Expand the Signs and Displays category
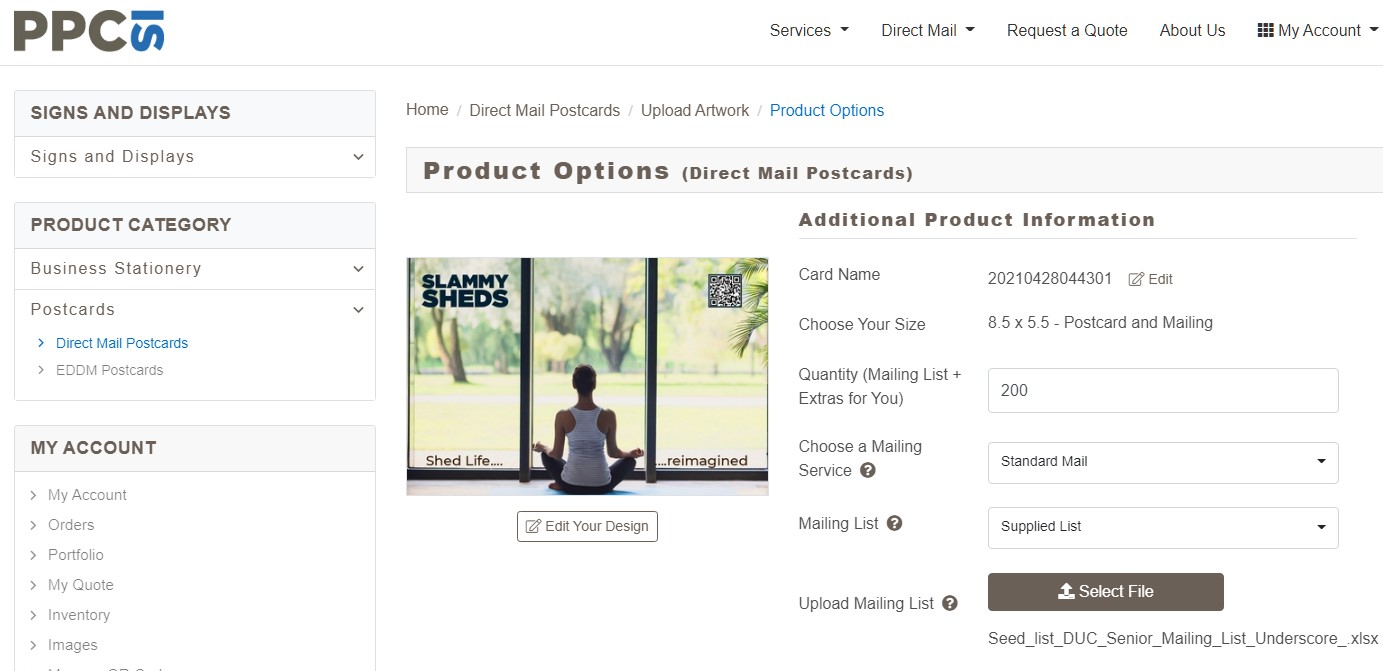Screen dimensions: 1383x671 click(358, 157)
